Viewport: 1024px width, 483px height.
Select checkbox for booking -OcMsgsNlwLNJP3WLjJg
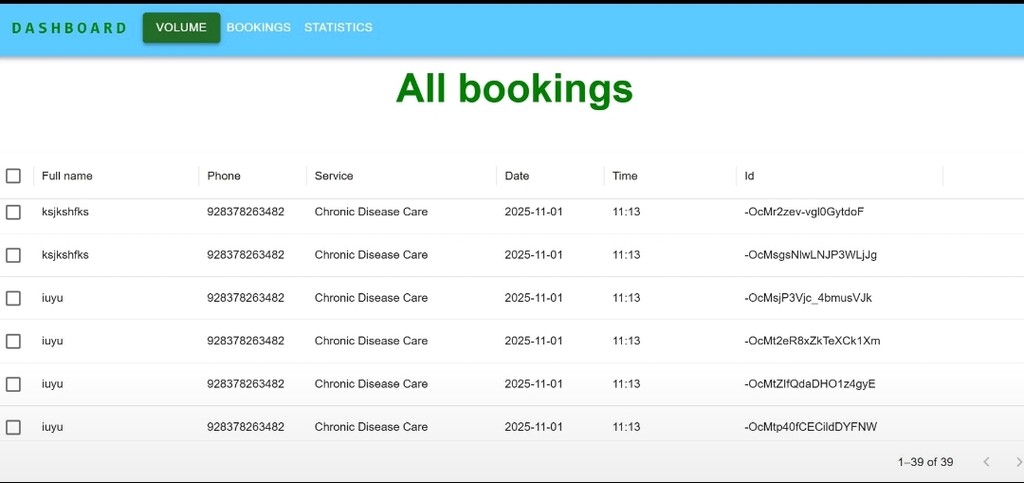click(13, 255)
